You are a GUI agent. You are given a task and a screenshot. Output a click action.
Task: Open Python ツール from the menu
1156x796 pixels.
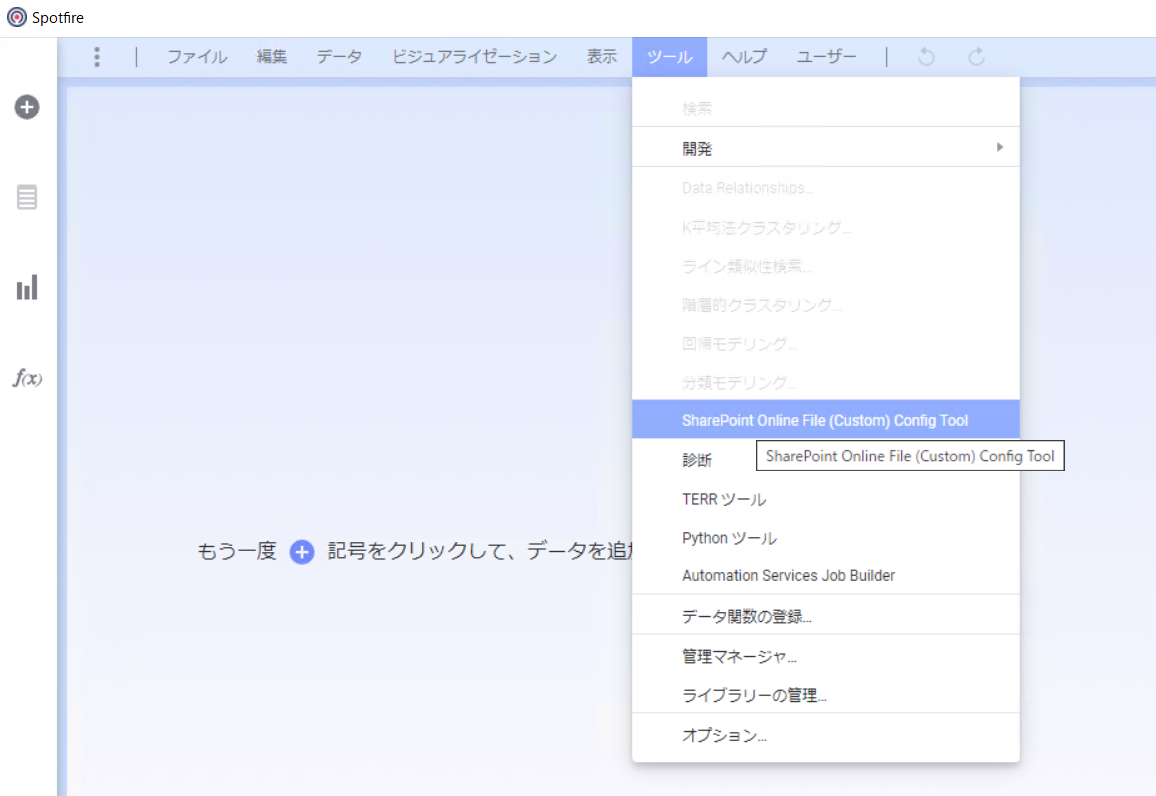point(826,538)
